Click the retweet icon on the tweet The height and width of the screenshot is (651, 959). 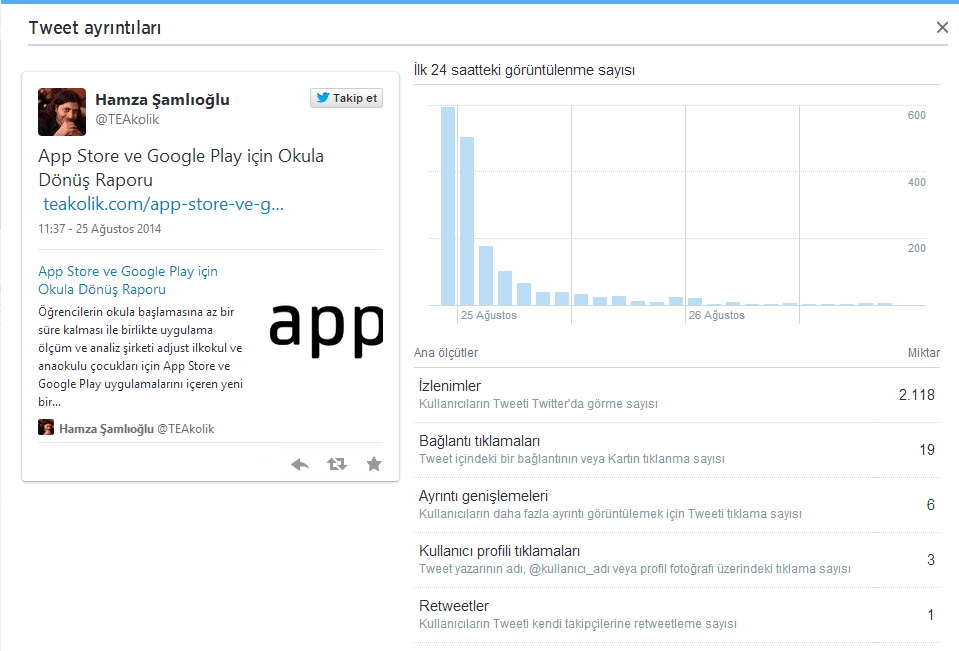tap(337, 464)
